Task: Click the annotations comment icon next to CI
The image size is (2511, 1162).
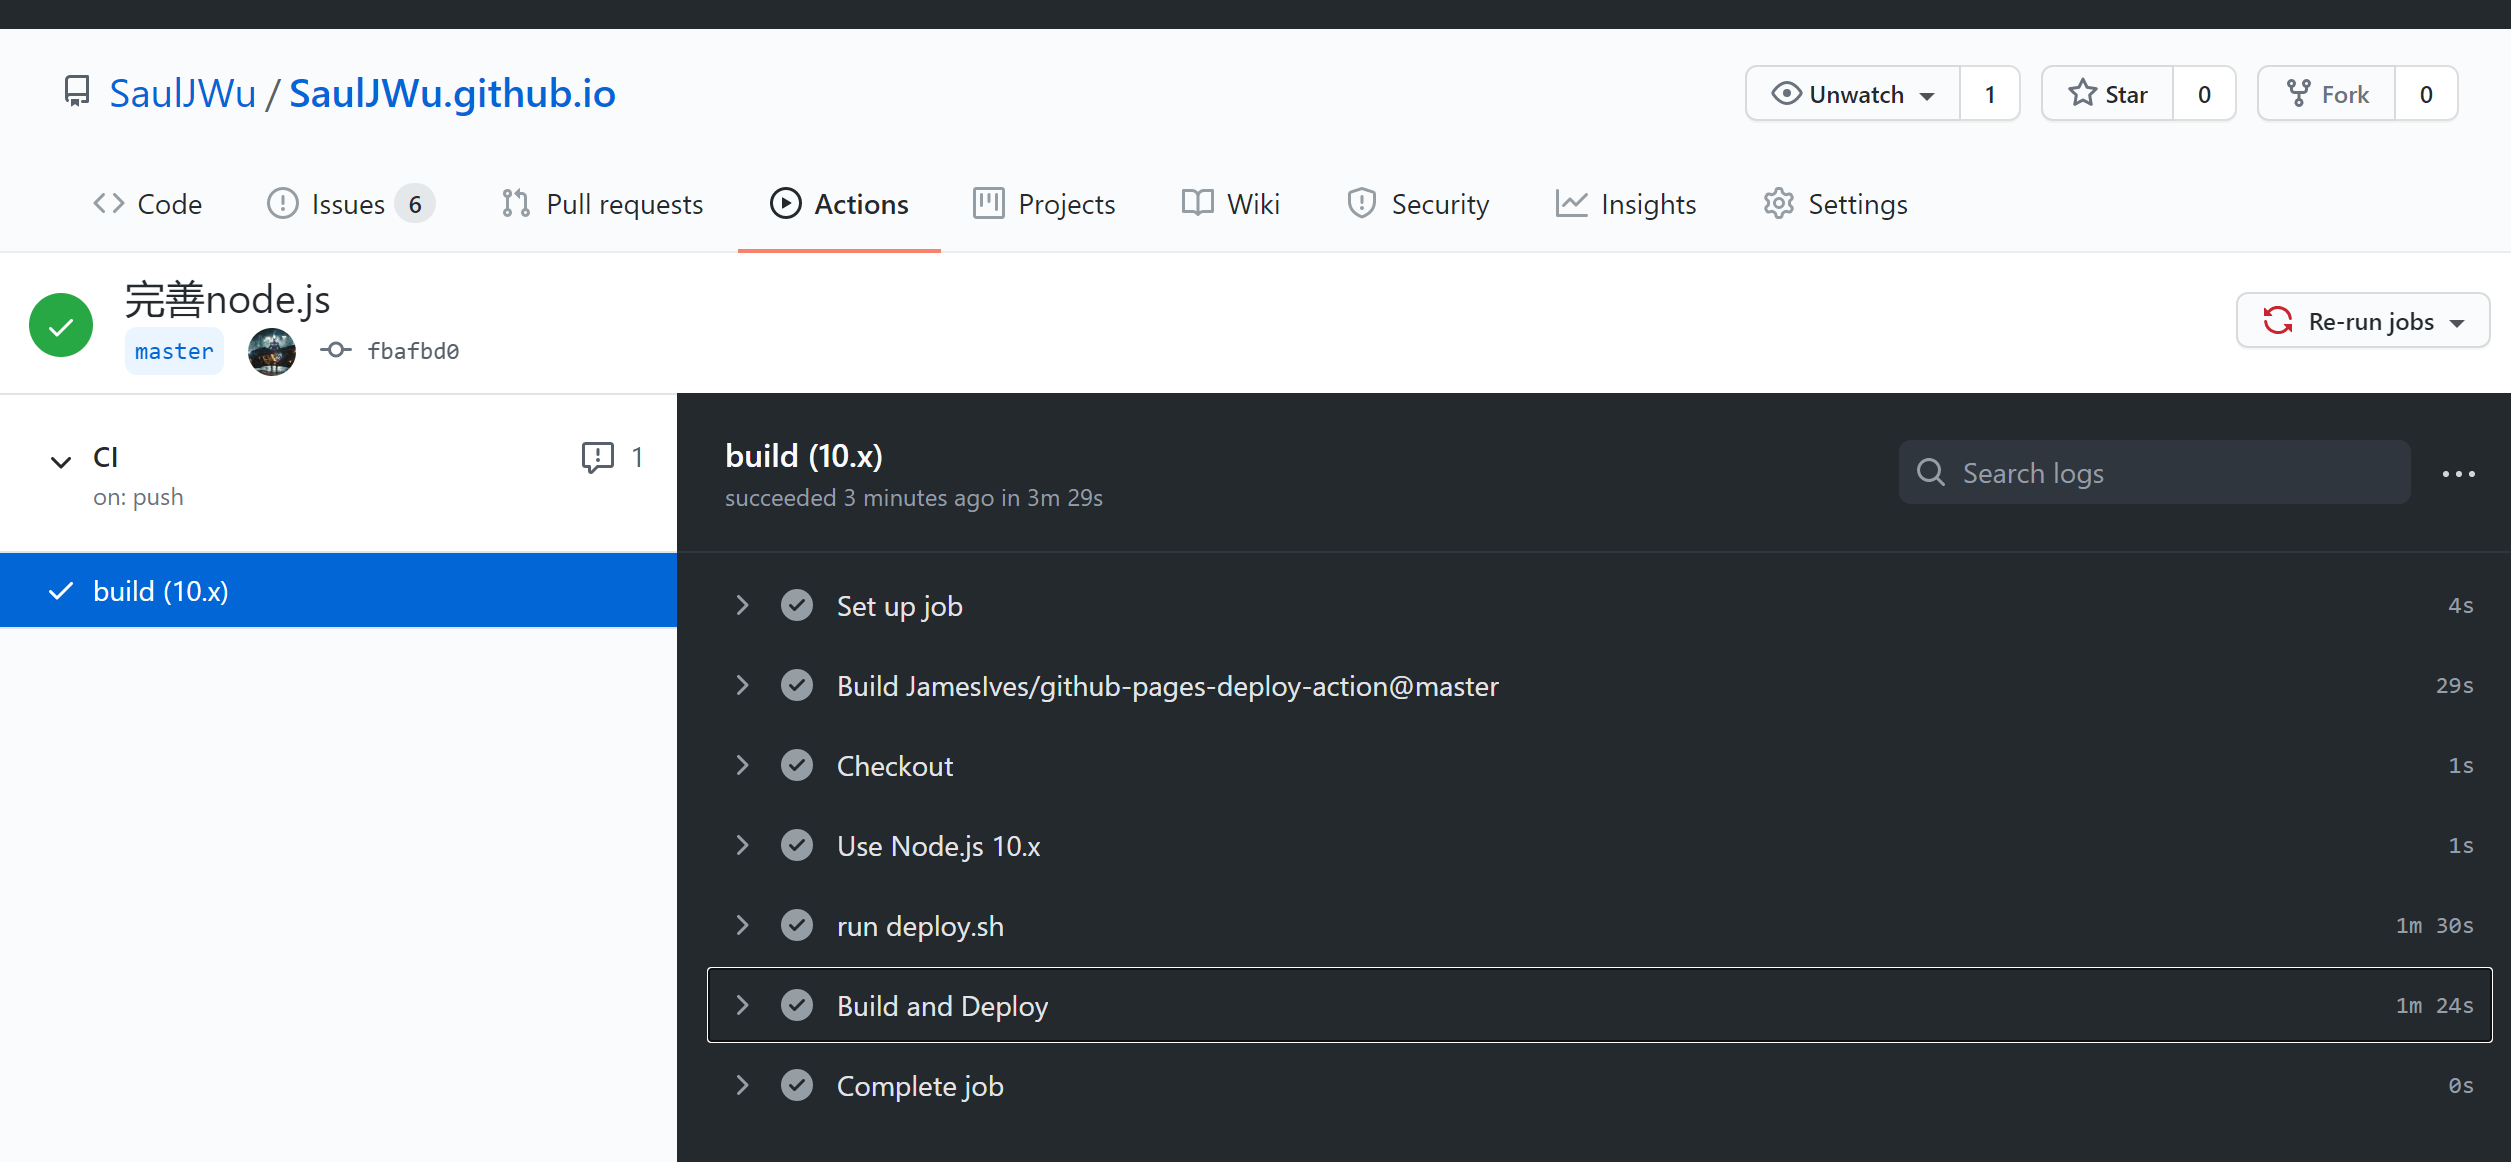Action: click(597, 457)
